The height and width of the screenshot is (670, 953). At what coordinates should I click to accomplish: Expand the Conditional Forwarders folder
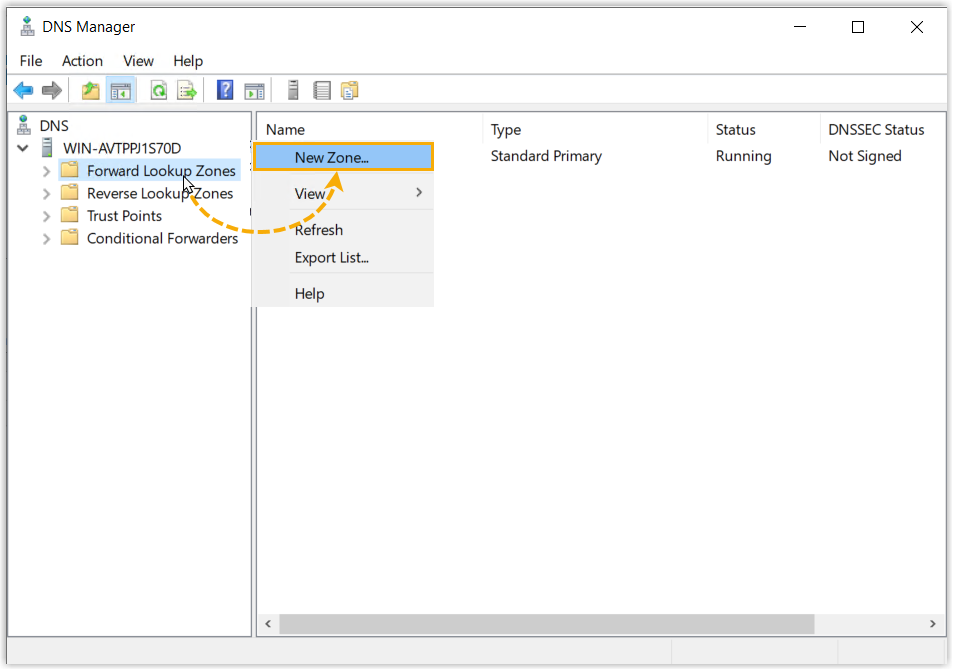pos(46,238)
